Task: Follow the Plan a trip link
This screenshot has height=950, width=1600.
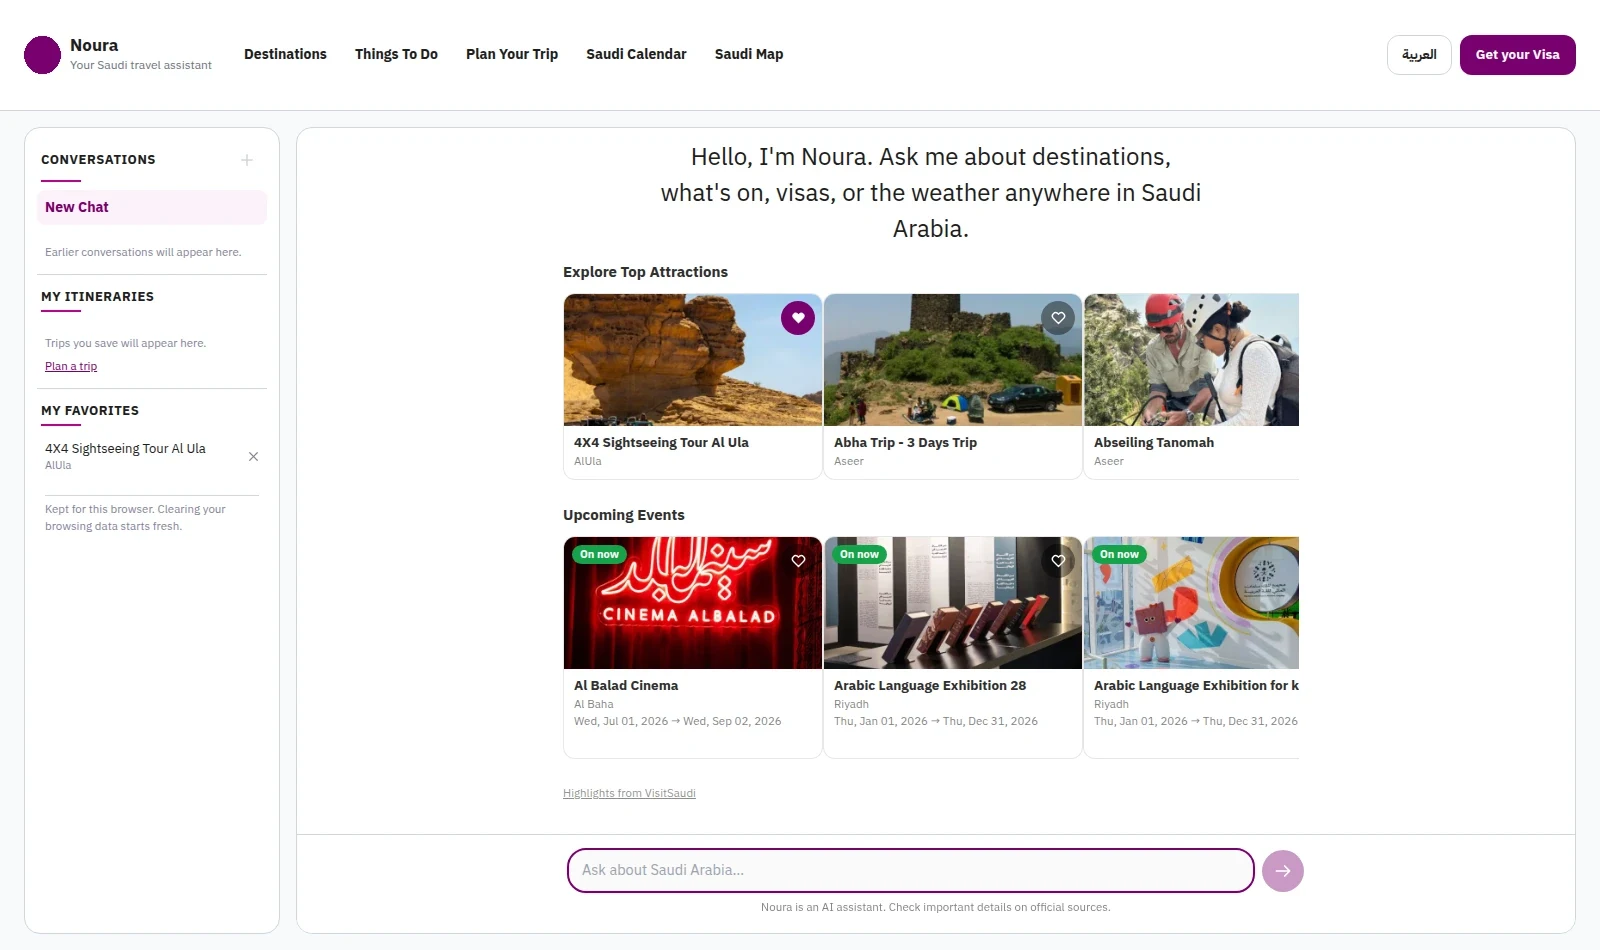Action: [71, 366]
